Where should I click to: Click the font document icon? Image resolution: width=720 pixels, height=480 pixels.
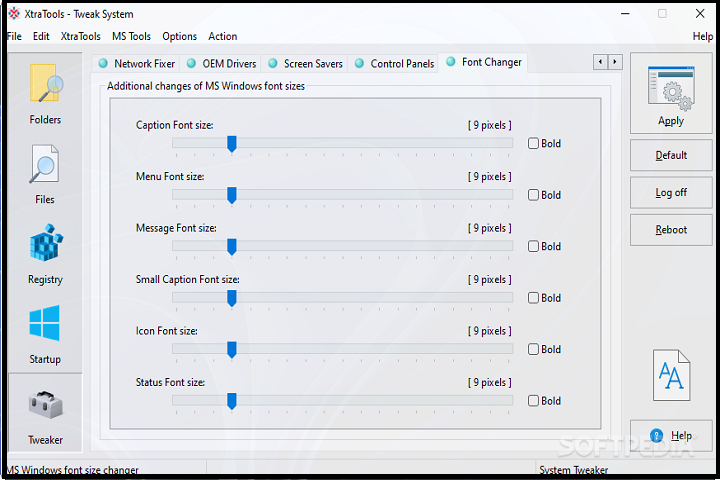coord(671,376)
